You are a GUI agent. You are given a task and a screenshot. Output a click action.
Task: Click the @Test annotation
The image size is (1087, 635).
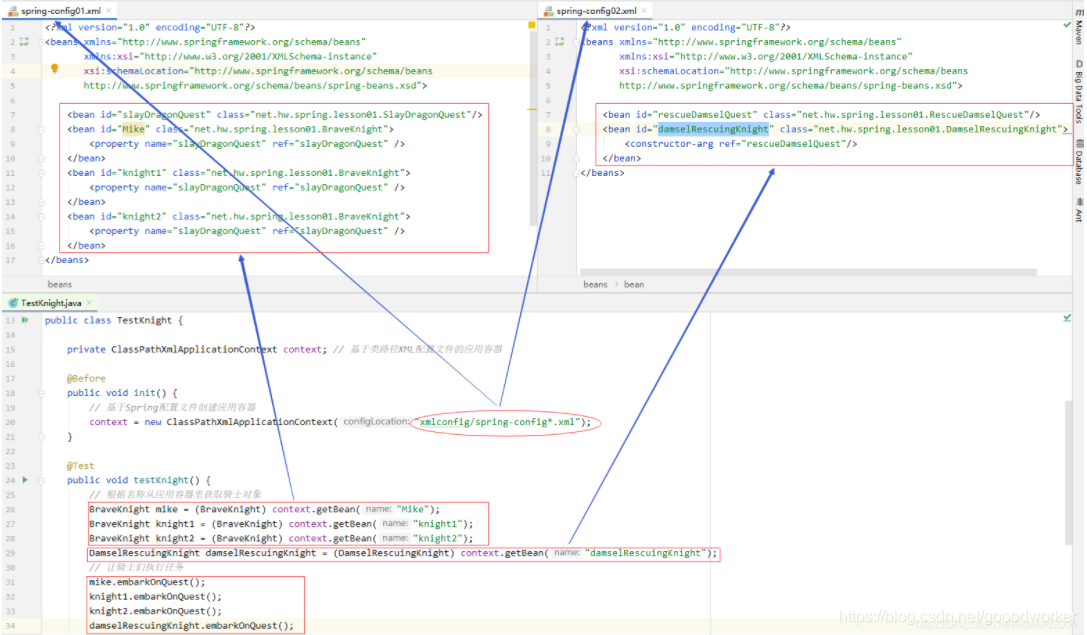click(x=80, y=466)
